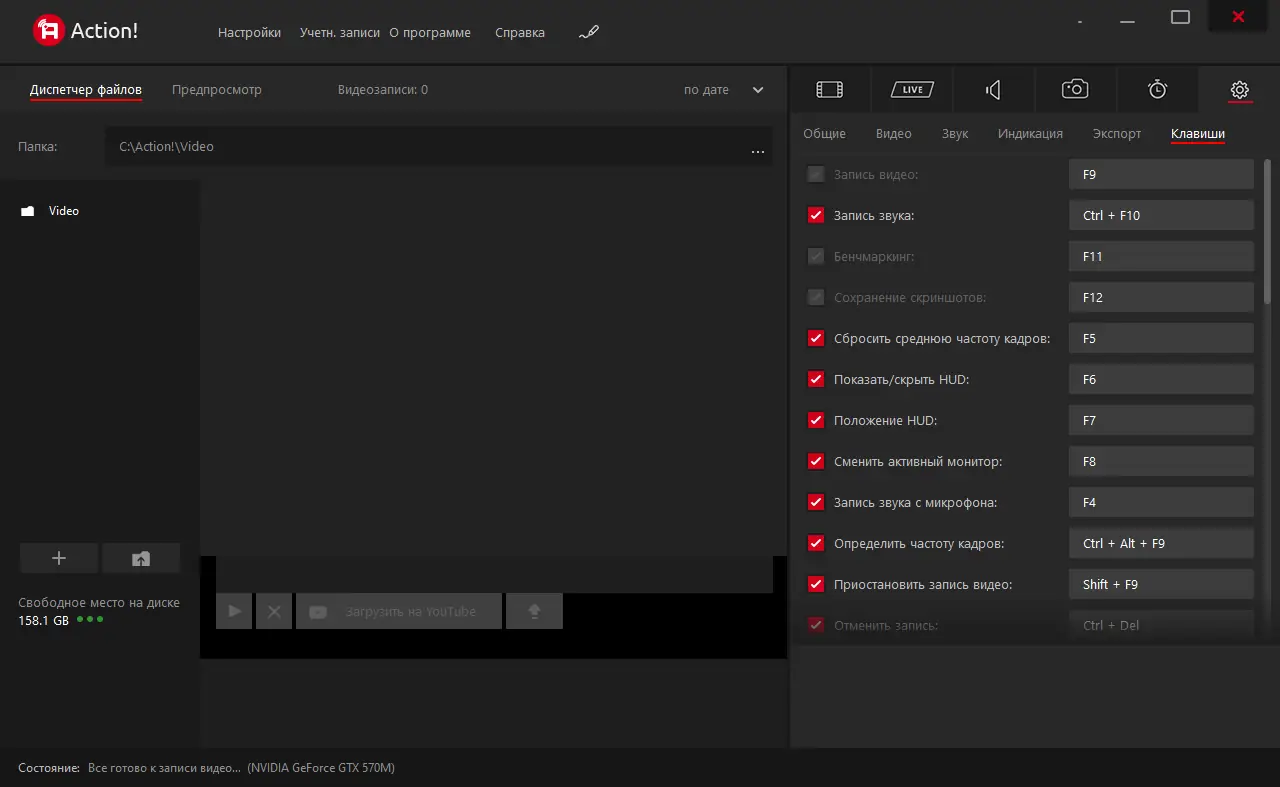Select the Звук settings tab

coord(955,133)
